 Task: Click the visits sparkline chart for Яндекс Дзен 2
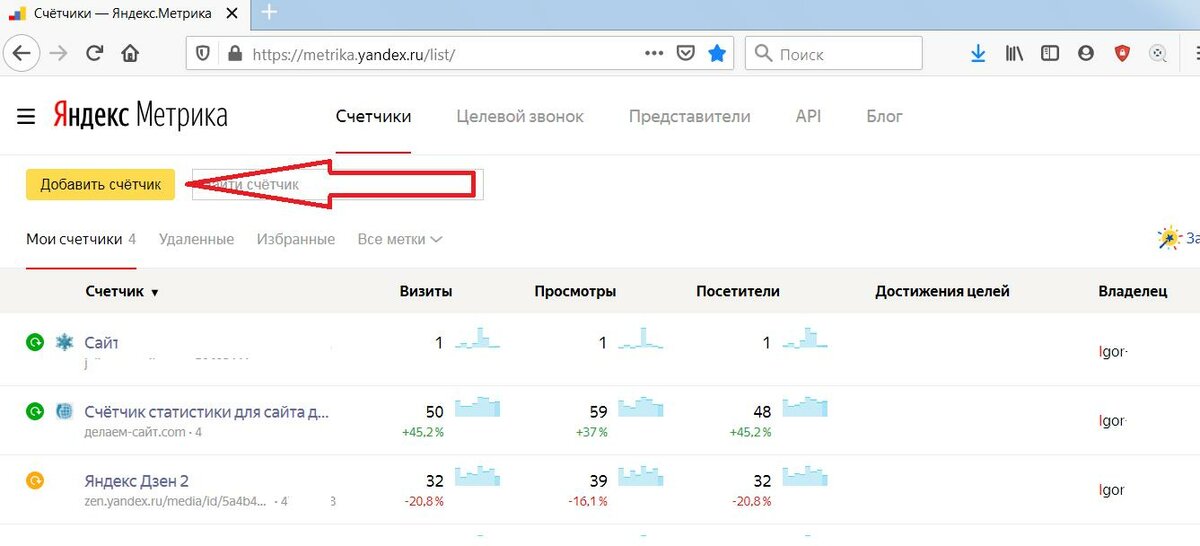477,476
